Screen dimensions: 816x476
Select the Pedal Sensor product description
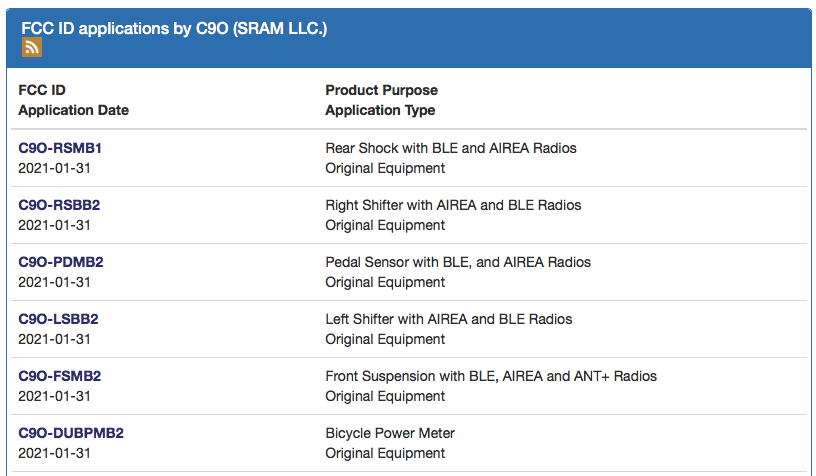tap(458, 262)
